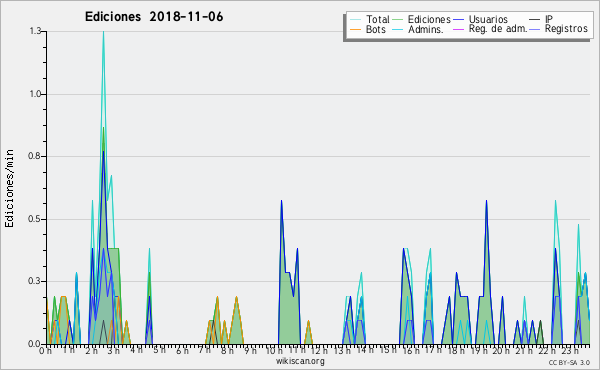Click the '22 h' x-axis label
The image size is (600, 370).
(546, 351)
